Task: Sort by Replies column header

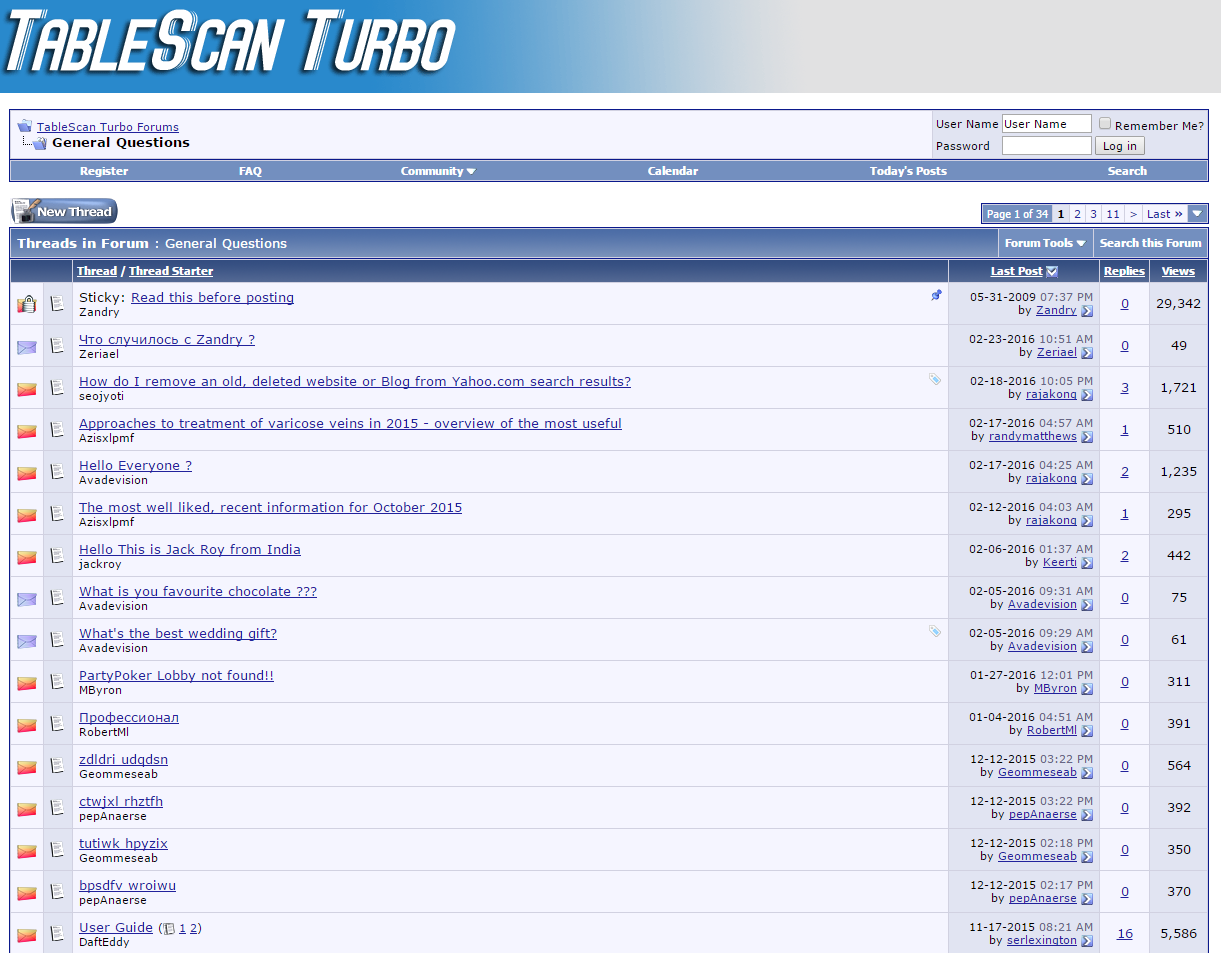Action: [x=1124, y=271]
